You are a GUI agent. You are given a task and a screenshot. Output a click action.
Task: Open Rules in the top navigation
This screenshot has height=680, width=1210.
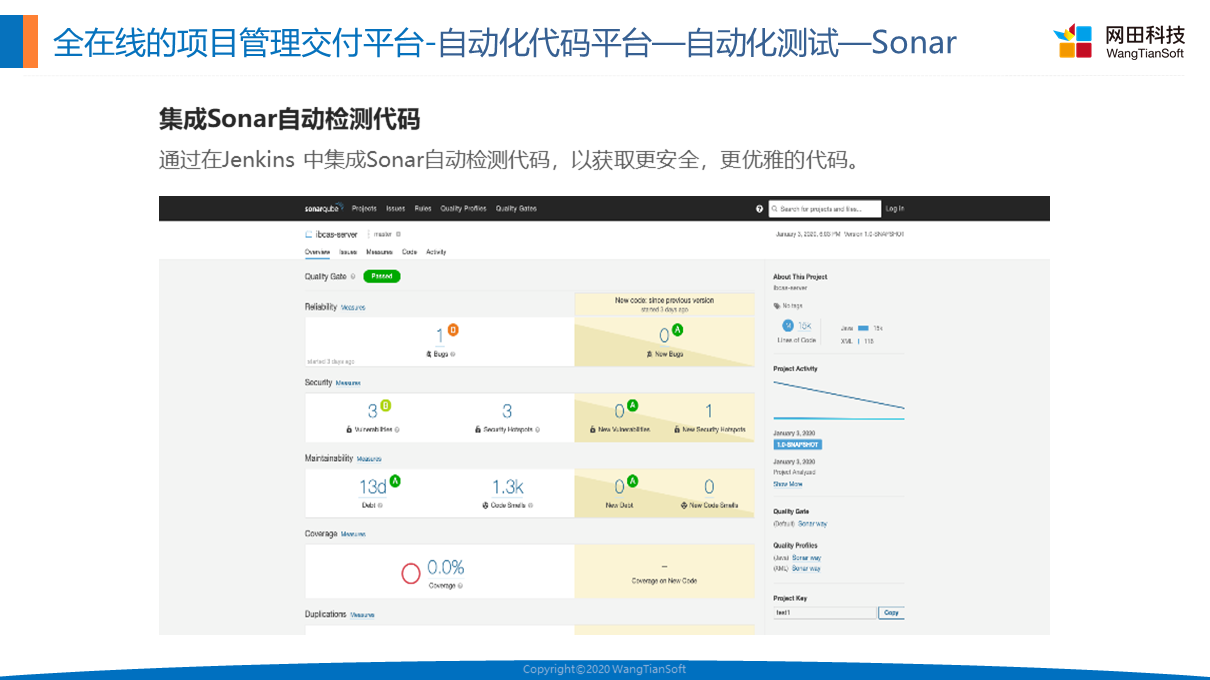click(x=423, y=209)
